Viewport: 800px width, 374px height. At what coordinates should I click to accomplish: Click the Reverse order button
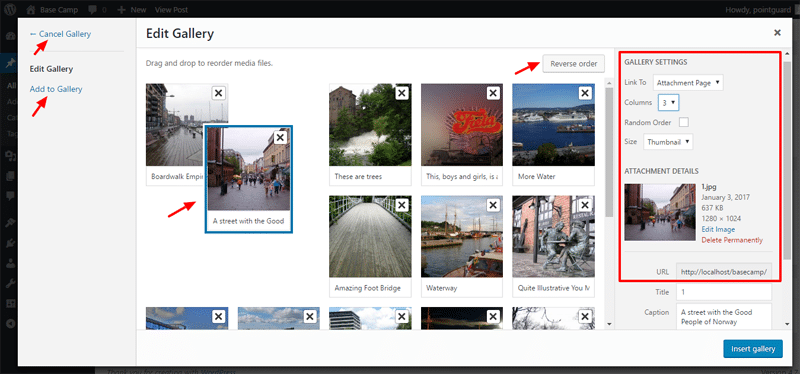coord(573,64)
